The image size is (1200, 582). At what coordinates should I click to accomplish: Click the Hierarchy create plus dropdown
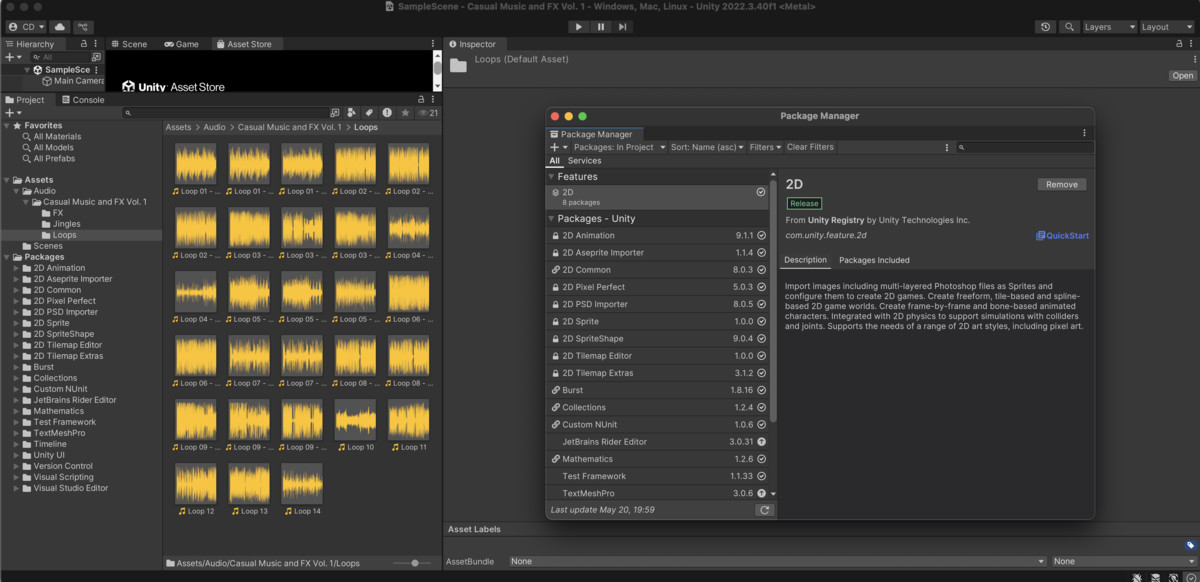(13, 57)
